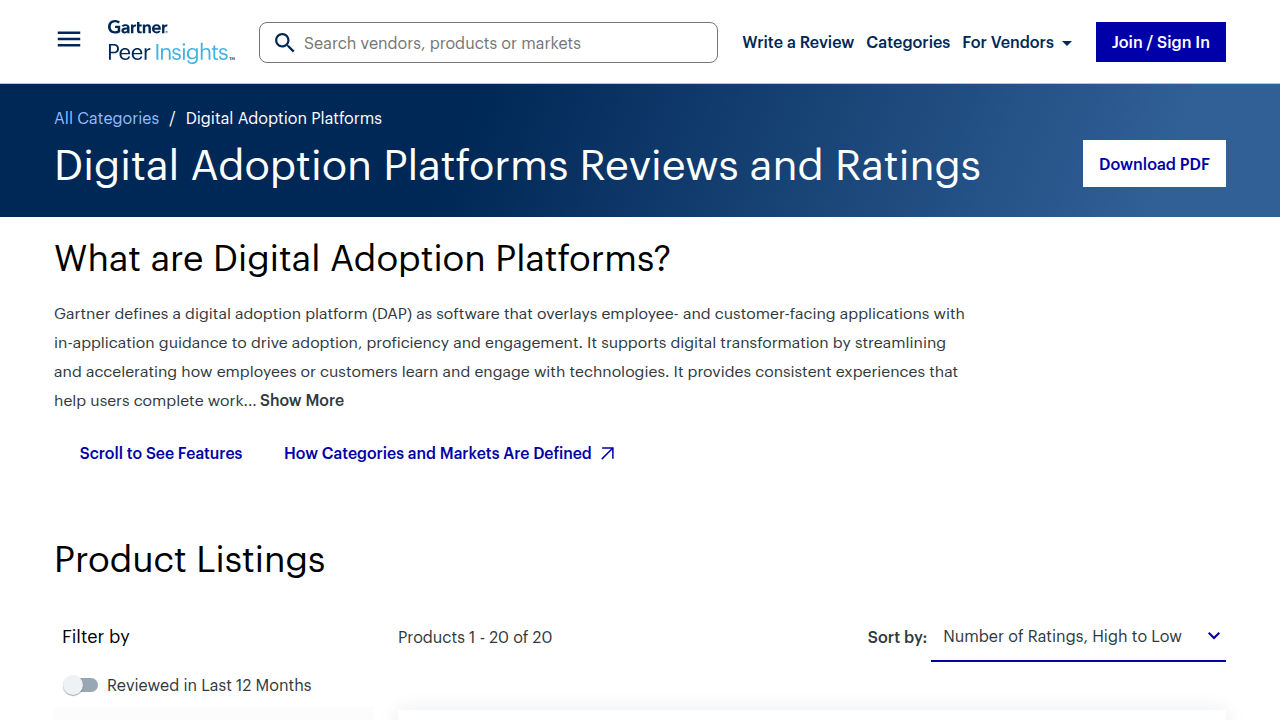The image size is (1280, 720).
Task: Click the external link arrow icon
Action: (x=607, y=453)
